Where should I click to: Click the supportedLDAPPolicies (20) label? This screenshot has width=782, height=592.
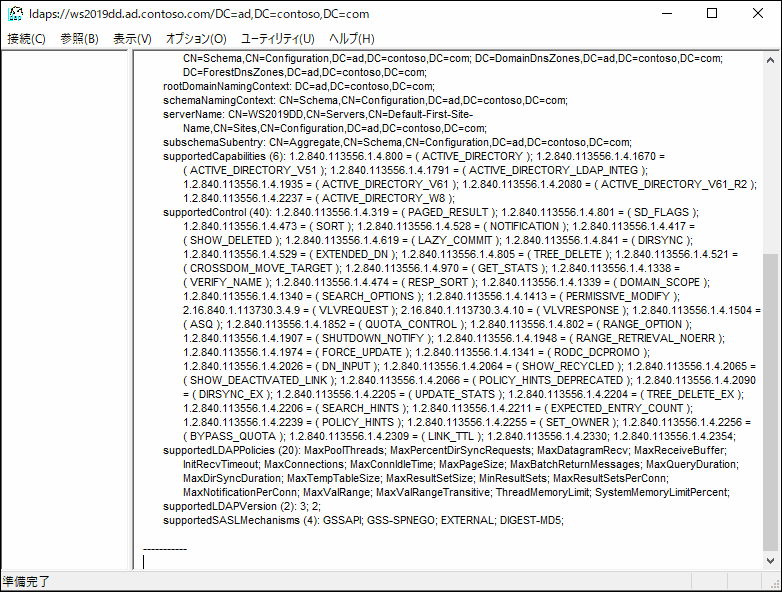(232, 450)
